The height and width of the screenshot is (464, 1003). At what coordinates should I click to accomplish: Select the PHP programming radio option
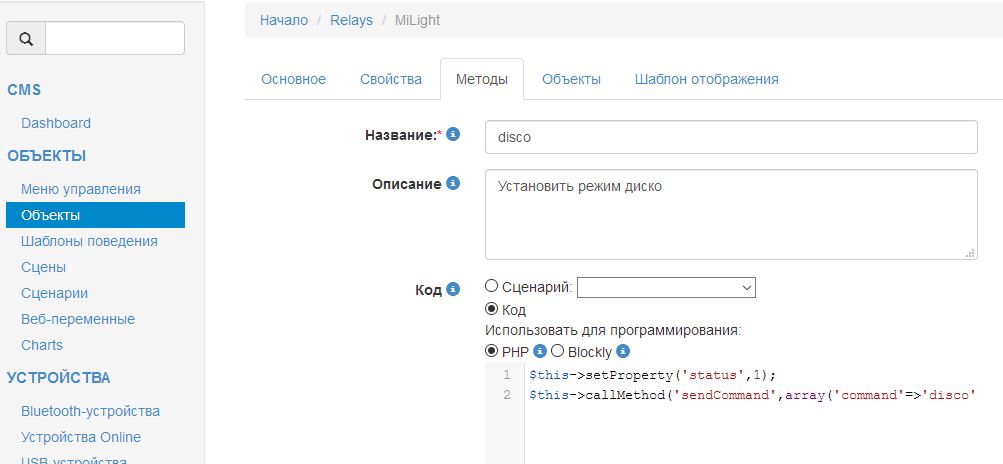491,351
